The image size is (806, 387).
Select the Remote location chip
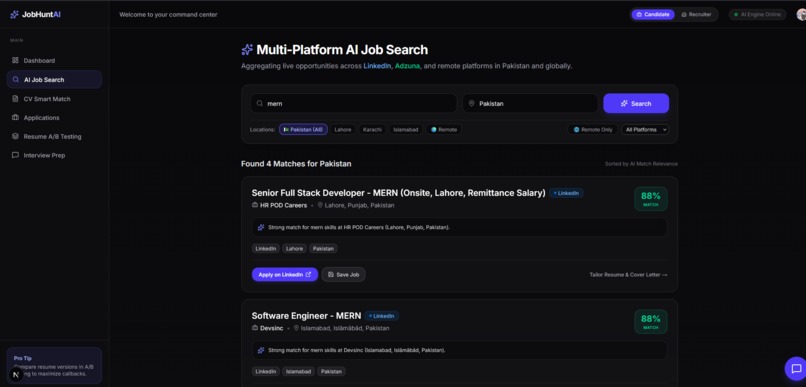pyautogui.click(x=444, y=130)
